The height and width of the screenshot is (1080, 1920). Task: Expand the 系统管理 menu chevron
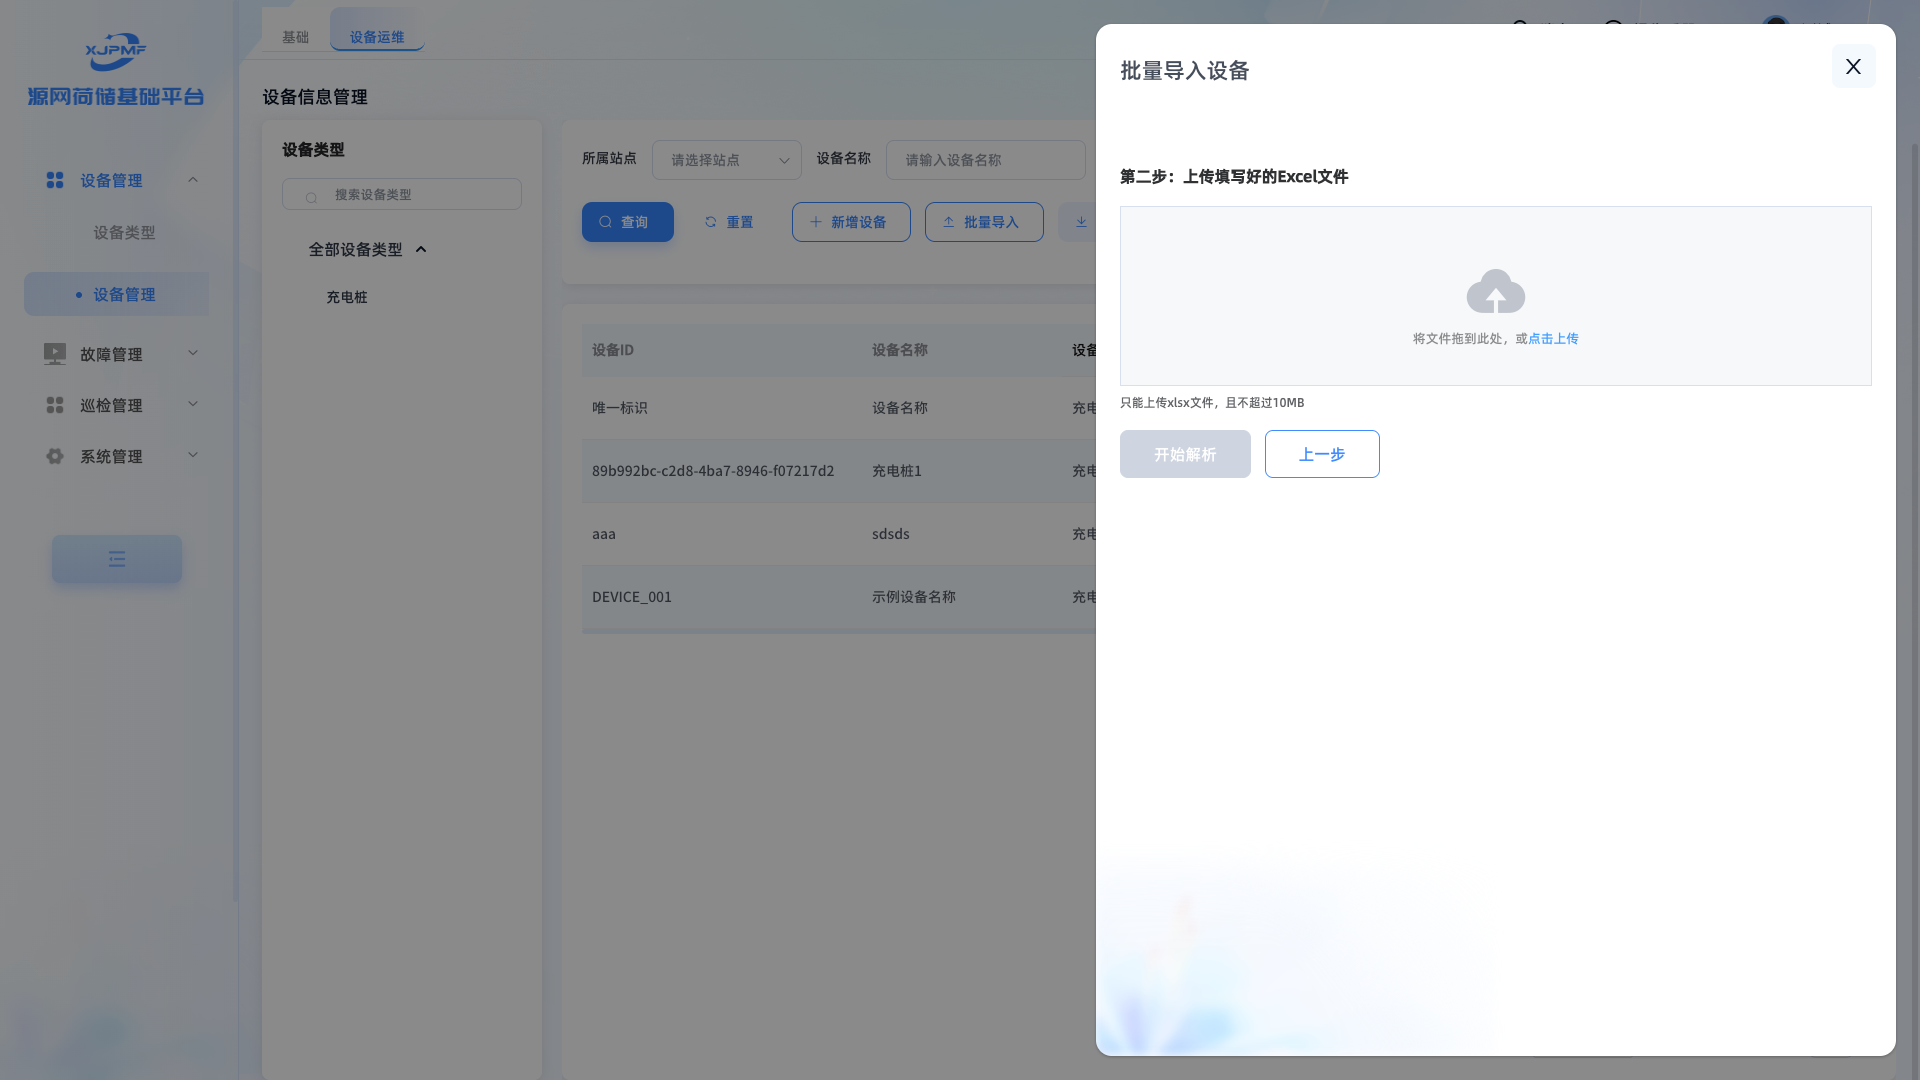pyautogui.click(x=193, y=455)
